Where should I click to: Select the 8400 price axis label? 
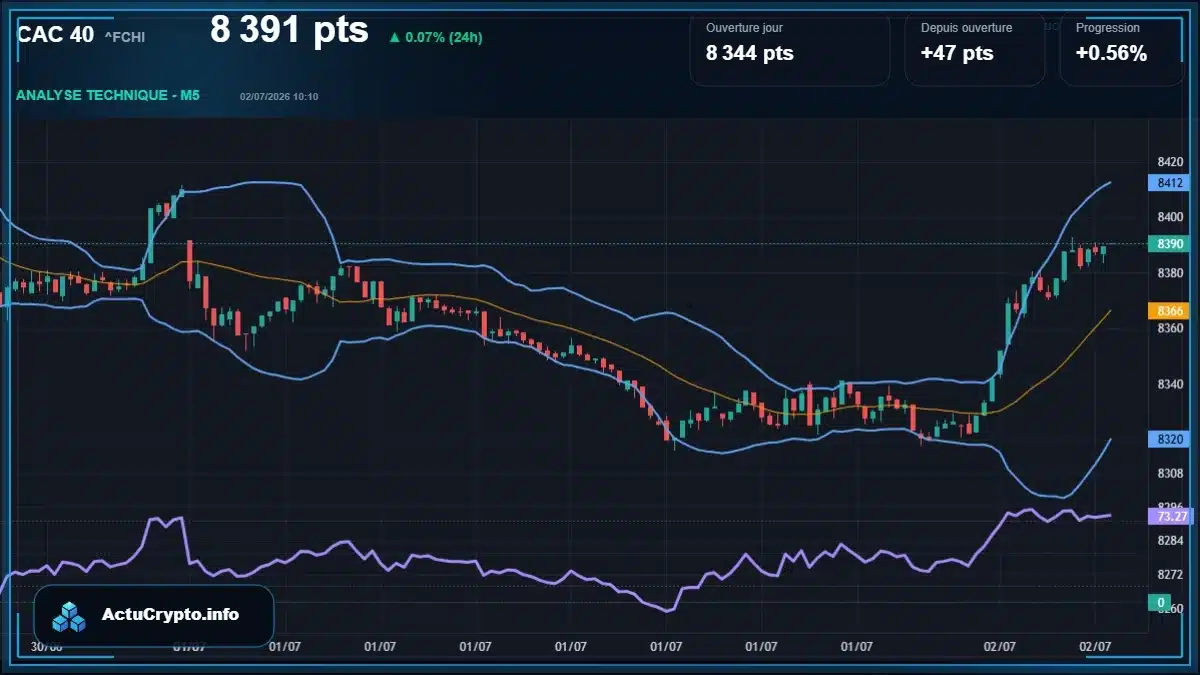(1170, 217)
